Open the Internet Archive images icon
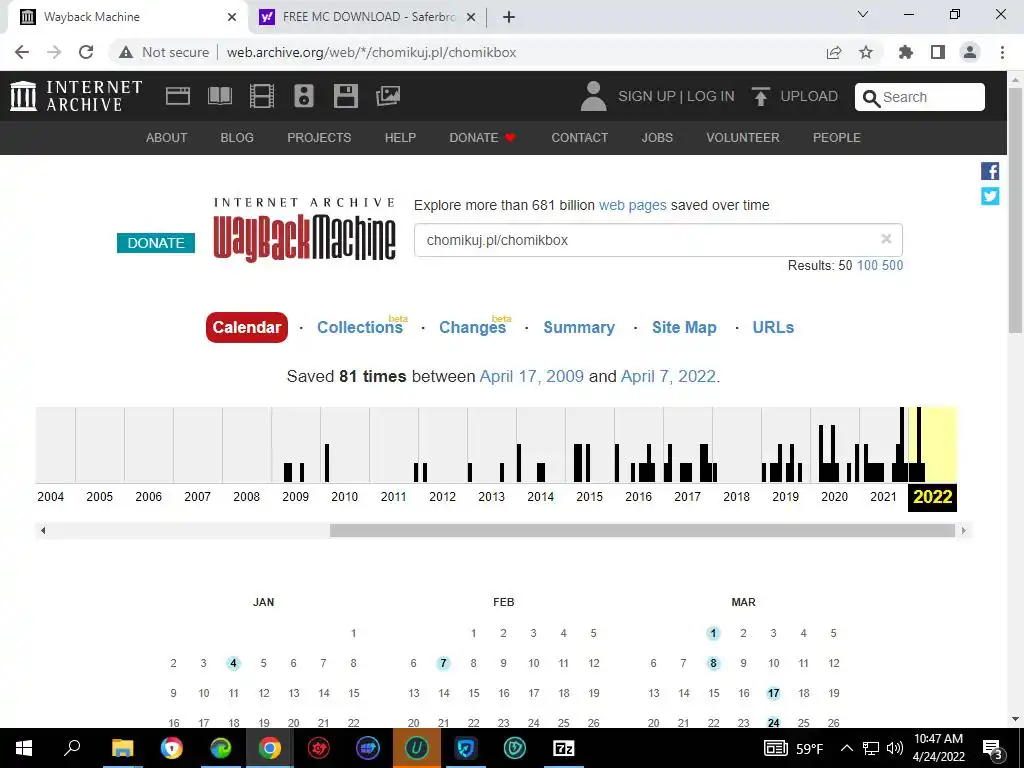This screenshot has width=1024, height=768. coord(388,97)
